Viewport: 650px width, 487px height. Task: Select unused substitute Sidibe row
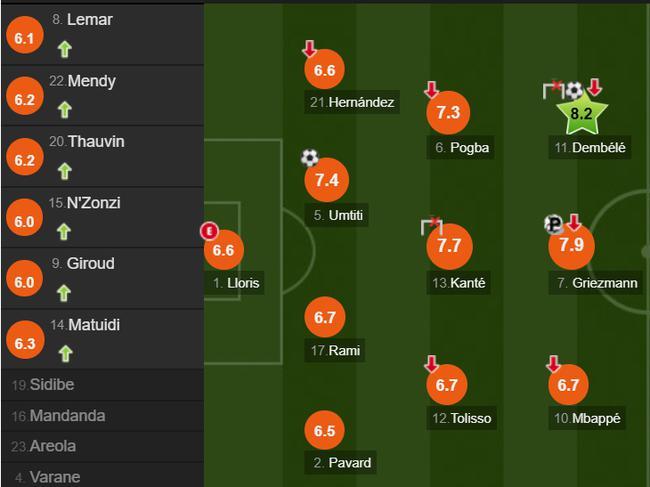(102, 385)
